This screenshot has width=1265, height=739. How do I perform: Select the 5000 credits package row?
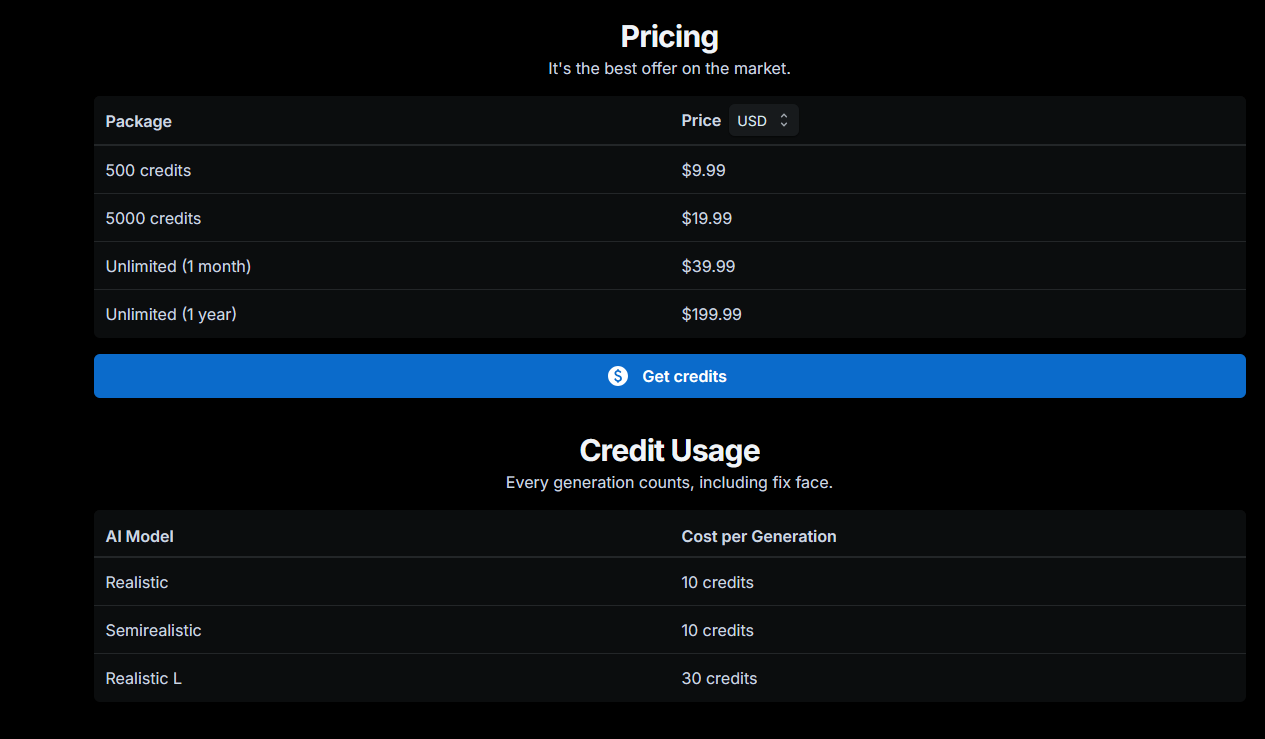pos(153,218)
